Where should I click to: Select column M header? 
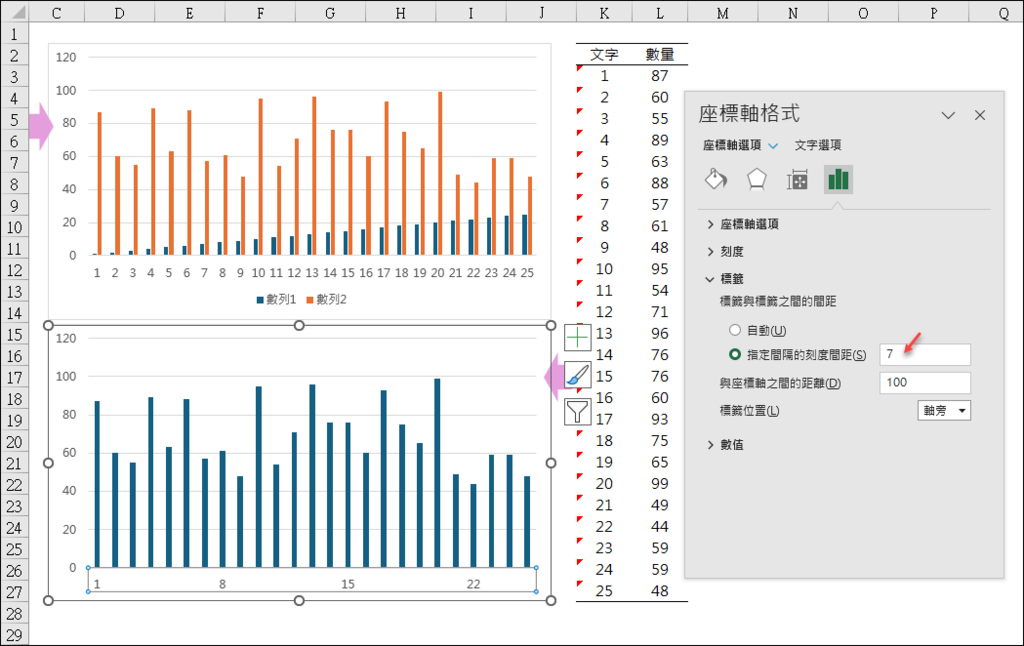pos(722,13)
